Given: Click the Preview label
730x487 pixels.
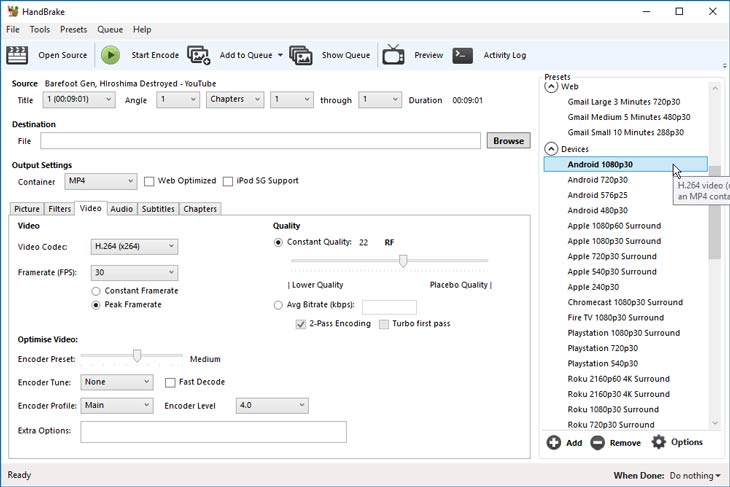Looking at the screenshot, I should (x=429, y=55).
